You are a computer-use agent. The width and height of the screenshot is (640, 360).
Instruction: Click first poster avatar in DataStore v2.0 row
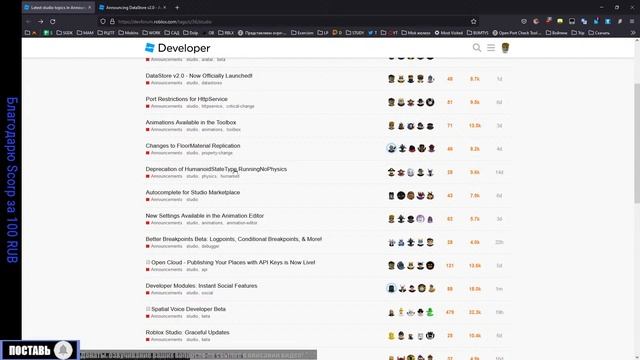click(391, 79)
